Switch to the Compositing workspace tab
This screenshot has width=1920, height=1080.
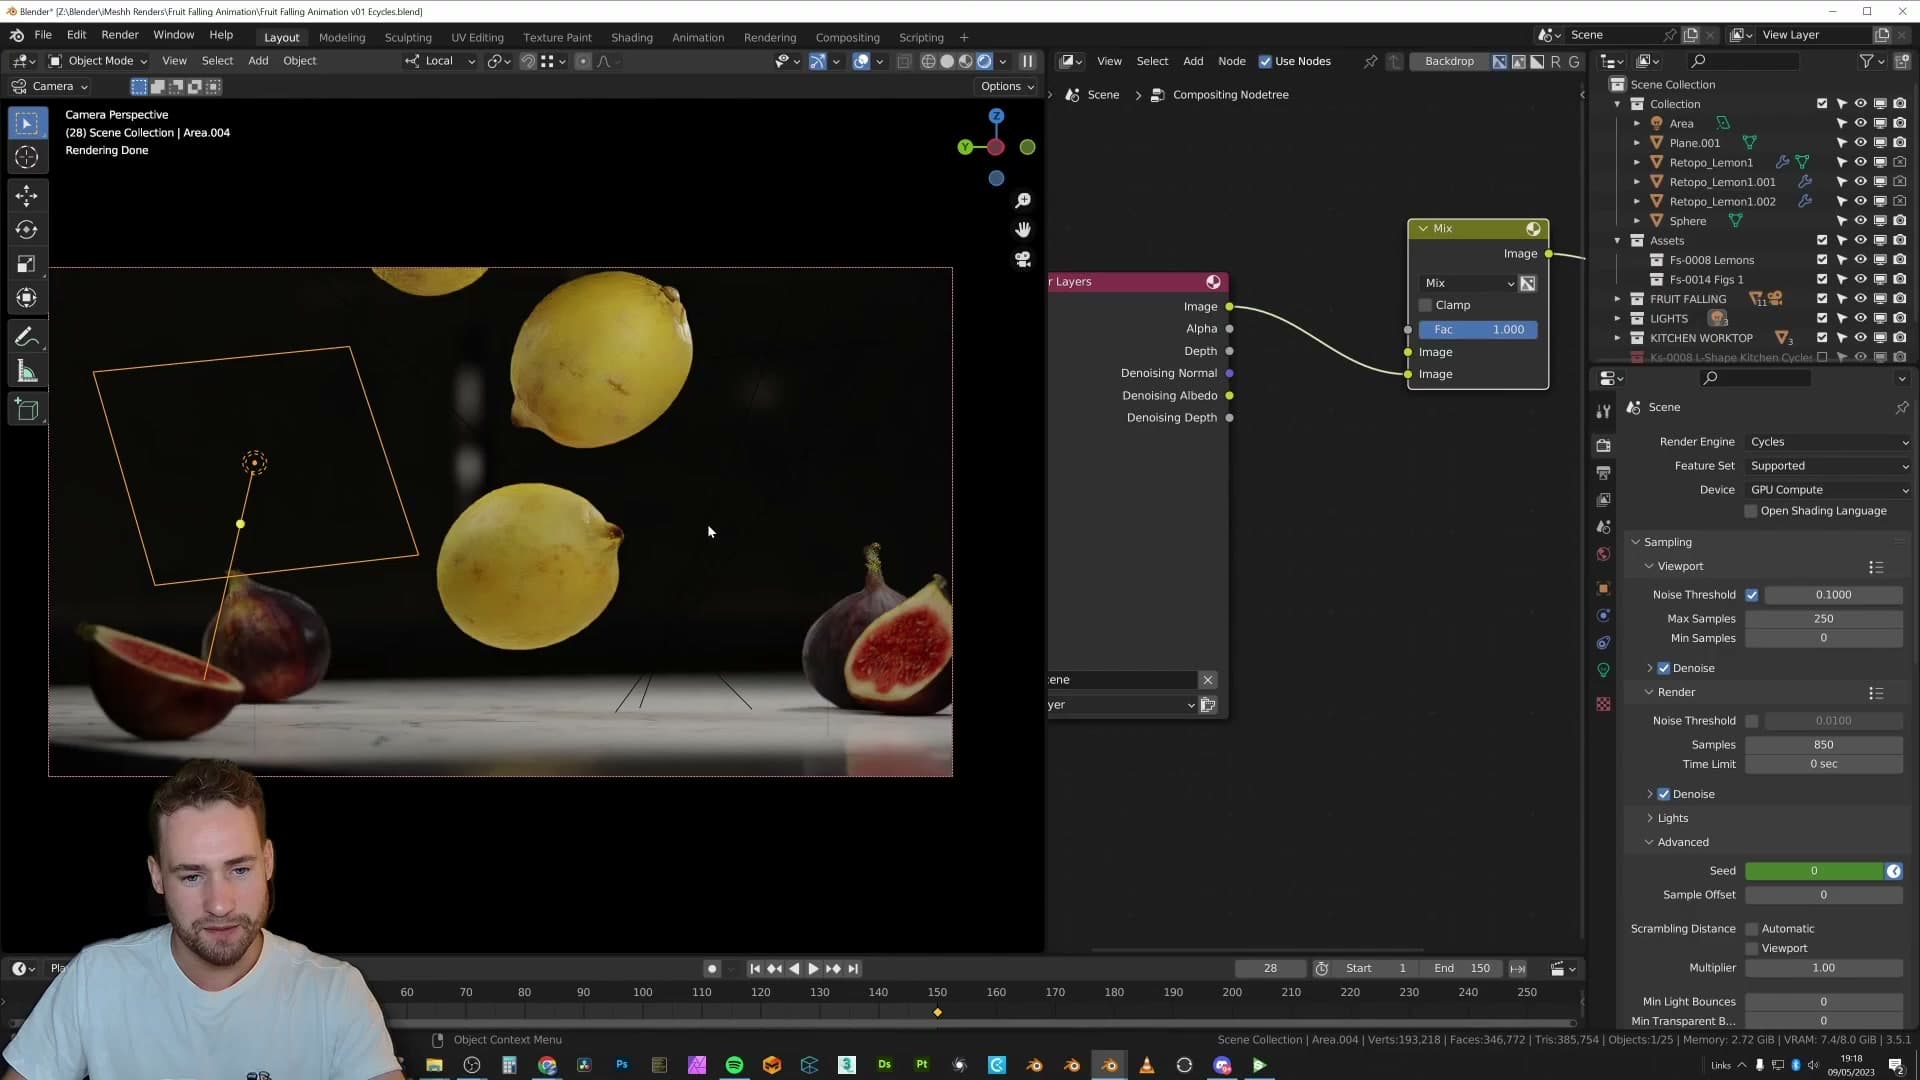click(x=847, y=37)
